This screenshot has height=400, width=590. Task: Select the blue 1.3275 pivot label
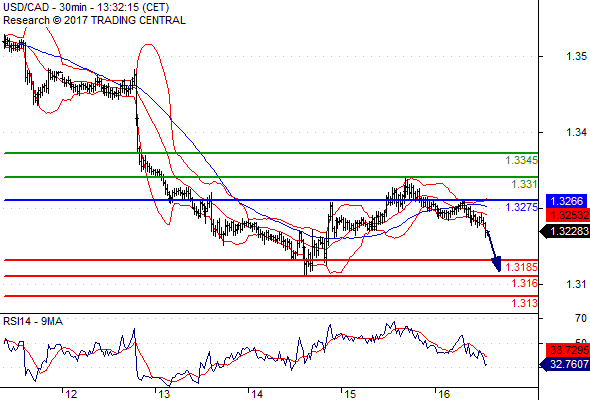click(x=522, y=207)
